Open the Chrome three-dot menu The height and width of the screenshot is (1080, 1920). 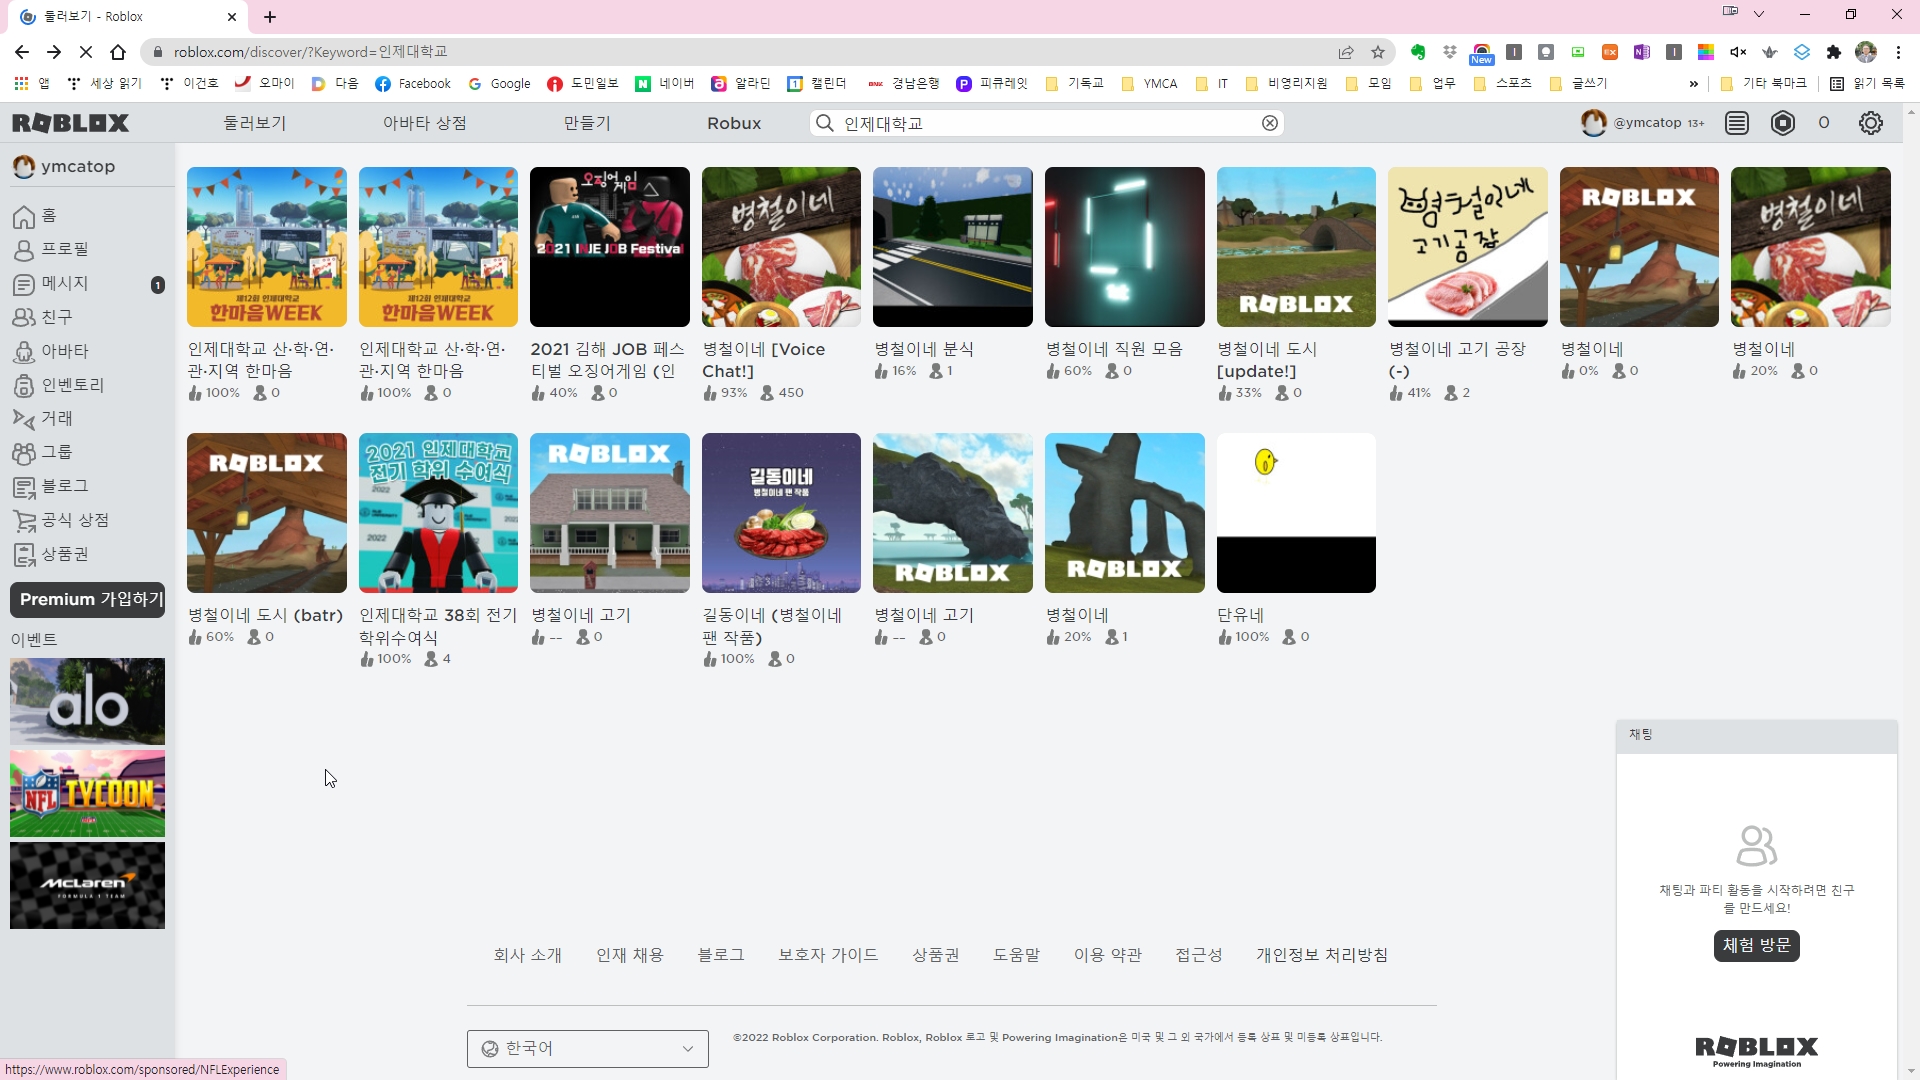click(x=1898, y=52)
